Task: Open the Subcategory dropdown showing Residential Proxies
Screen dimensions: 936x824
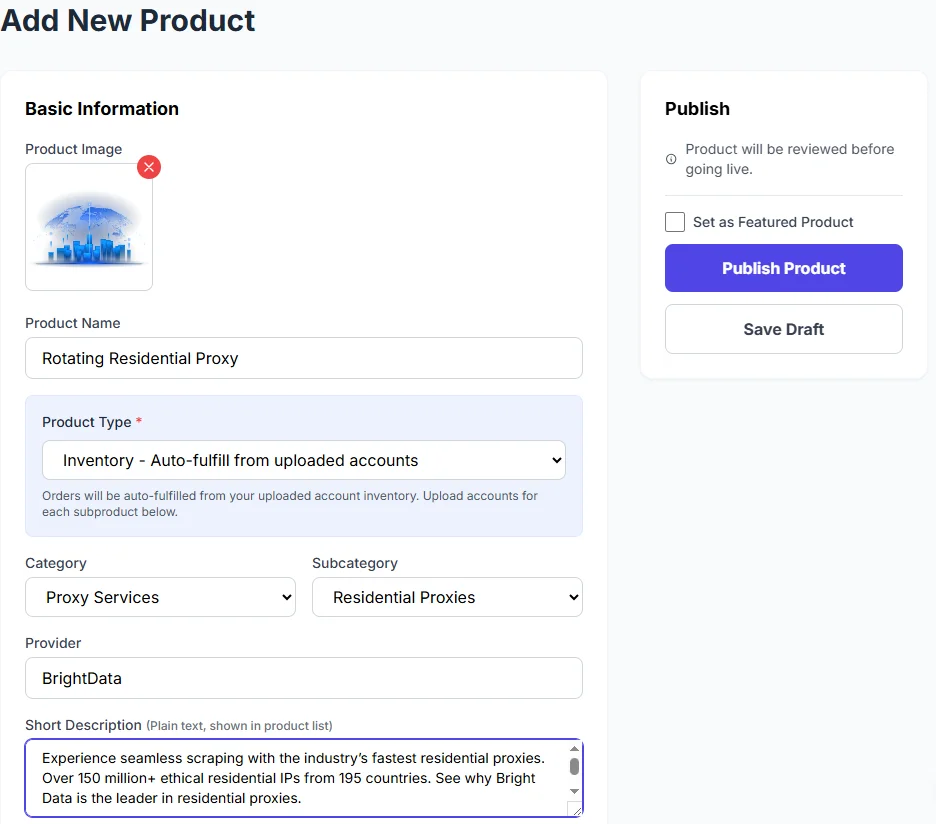Action: 447,597
